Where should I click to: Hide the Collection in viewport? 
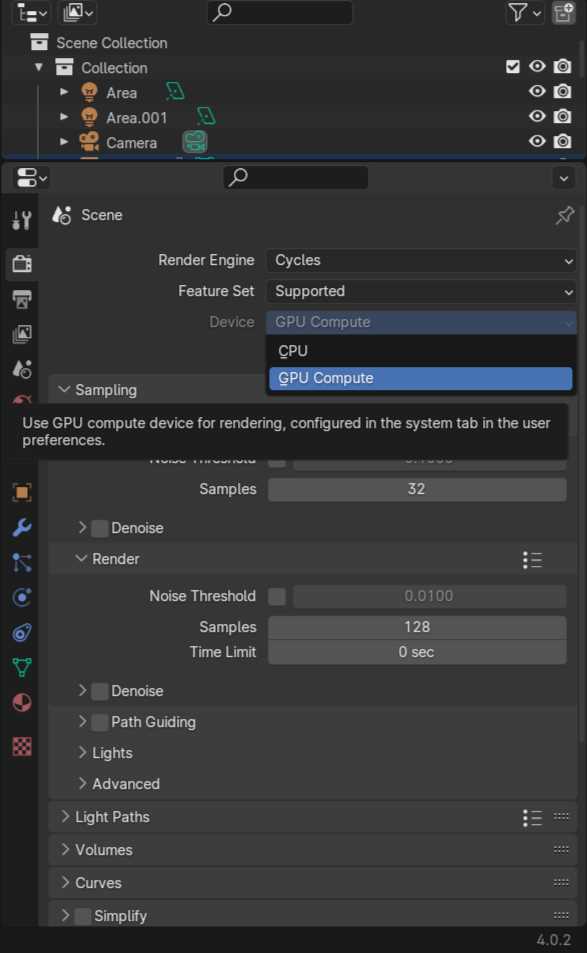[x=537, y=66]
